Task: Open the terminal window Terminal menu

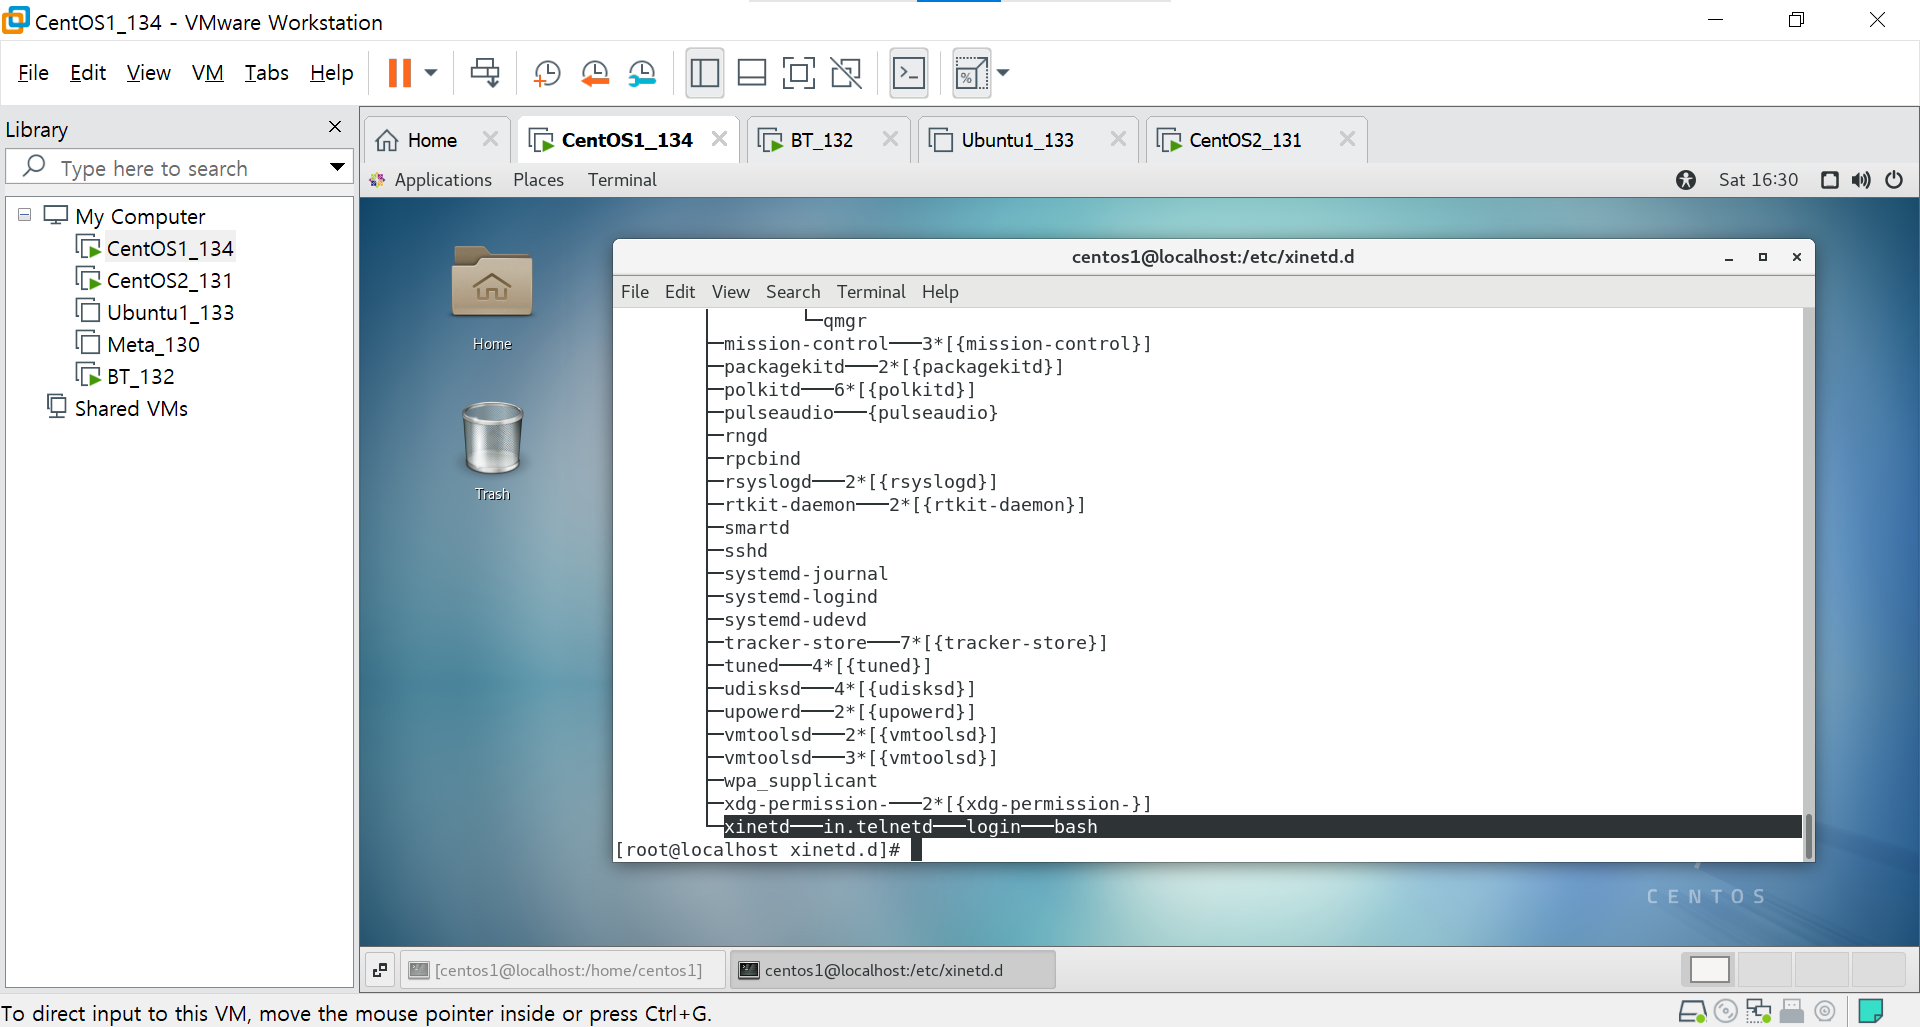Action: click(871, 292)
